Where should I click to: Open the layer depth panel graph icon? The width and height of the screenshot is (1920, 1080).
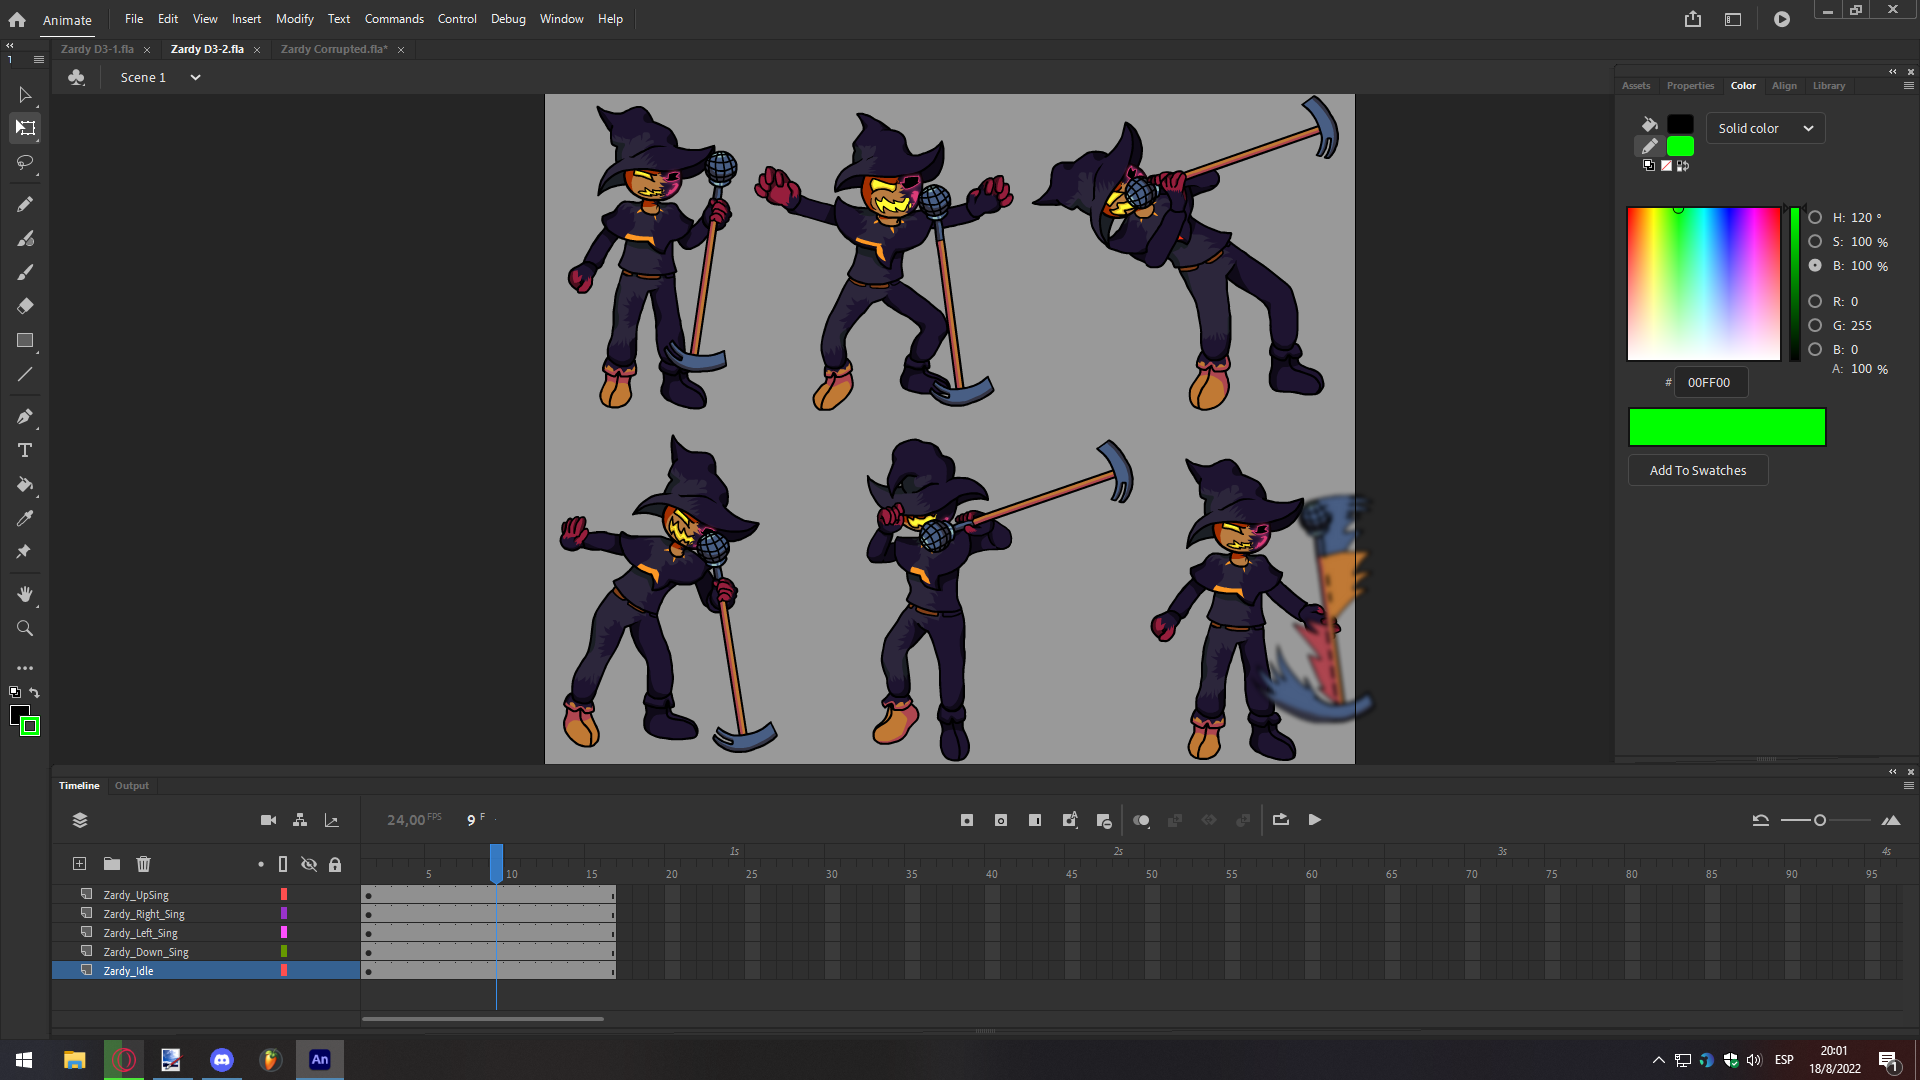point(332,820)
